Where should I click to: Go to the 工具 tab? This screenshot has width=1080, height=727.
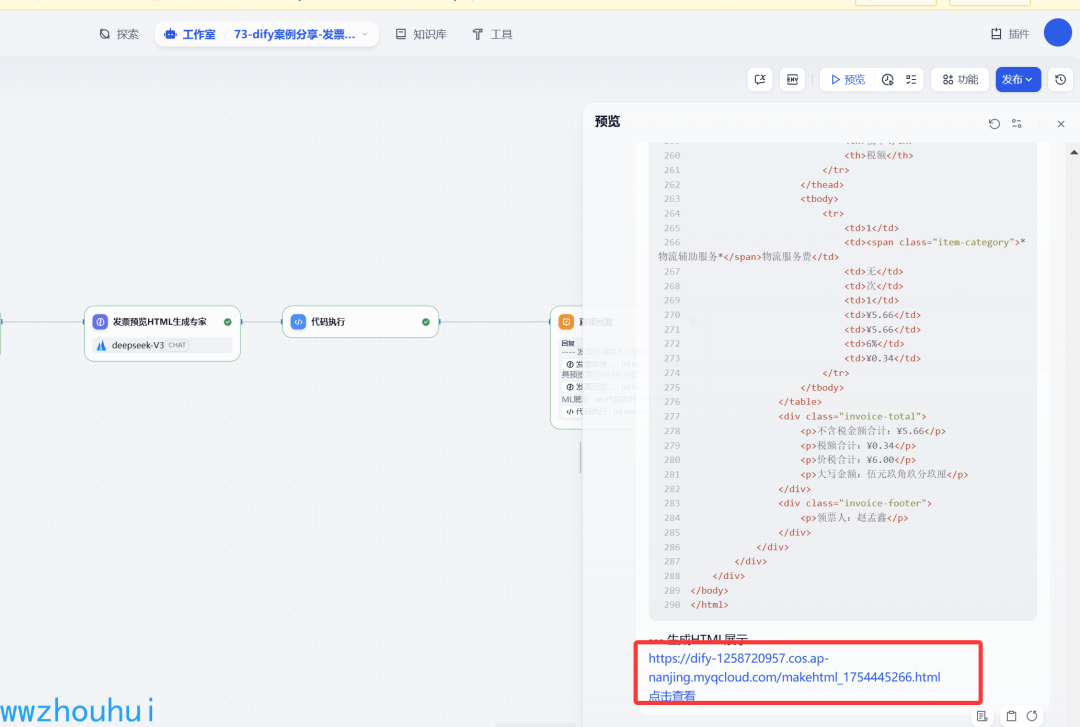click(x=492, y=34)
